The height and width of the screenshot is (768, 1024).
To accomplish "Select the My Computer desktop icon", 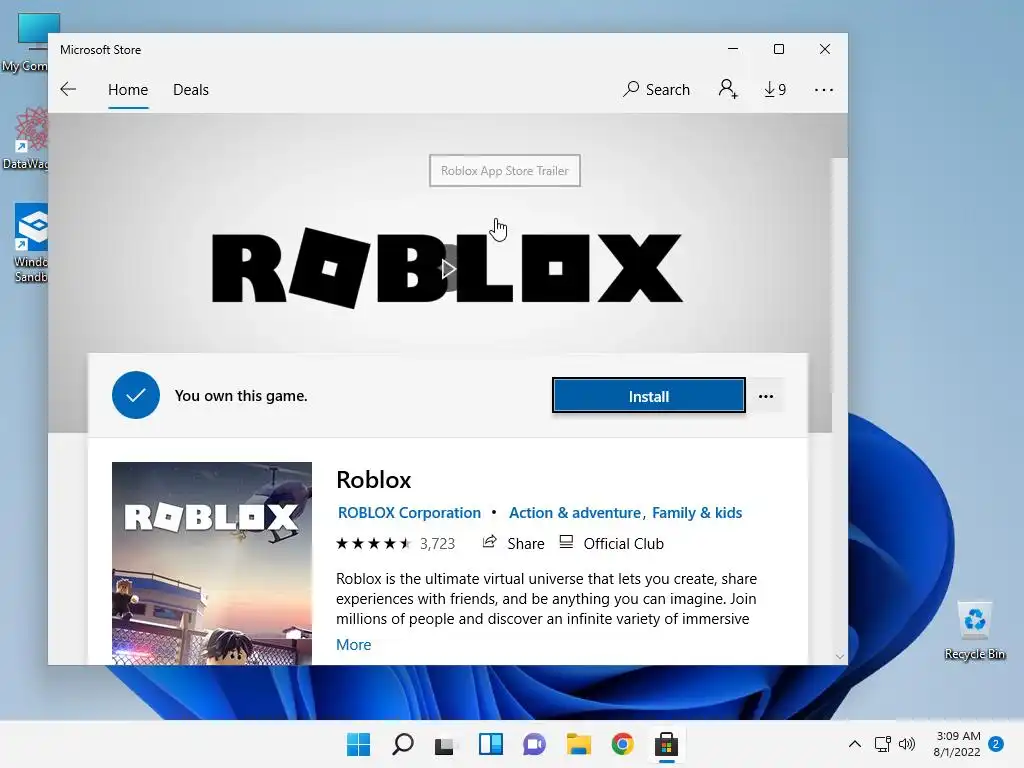I will tap(25, 42).
